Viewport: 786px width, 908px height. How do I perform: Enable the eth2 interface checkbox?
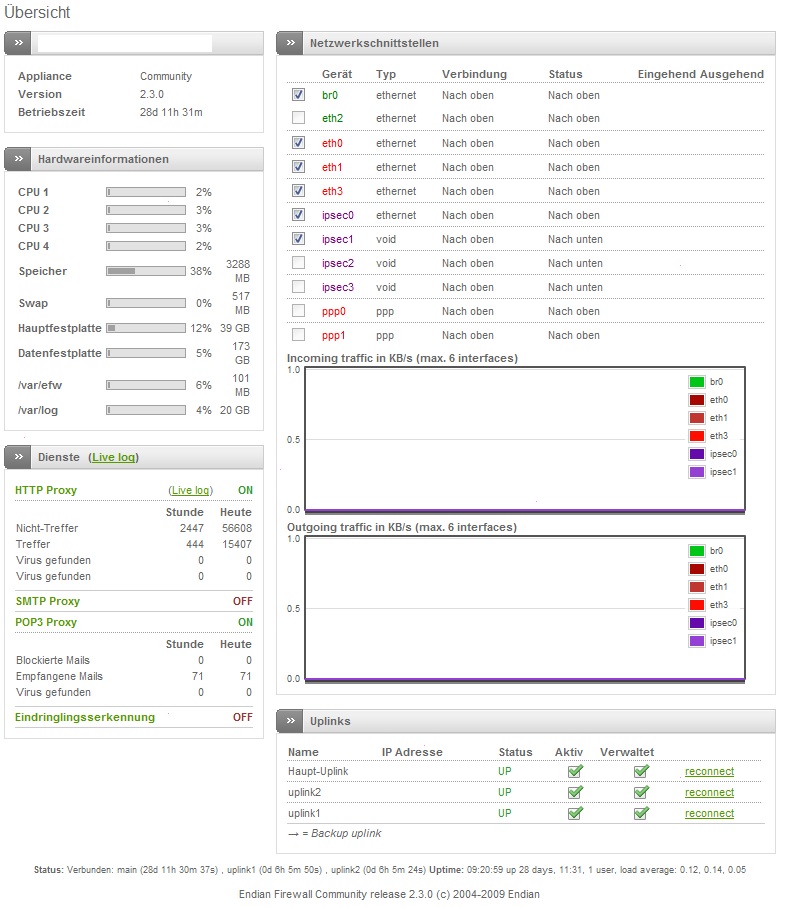click(x=298, y=119)
